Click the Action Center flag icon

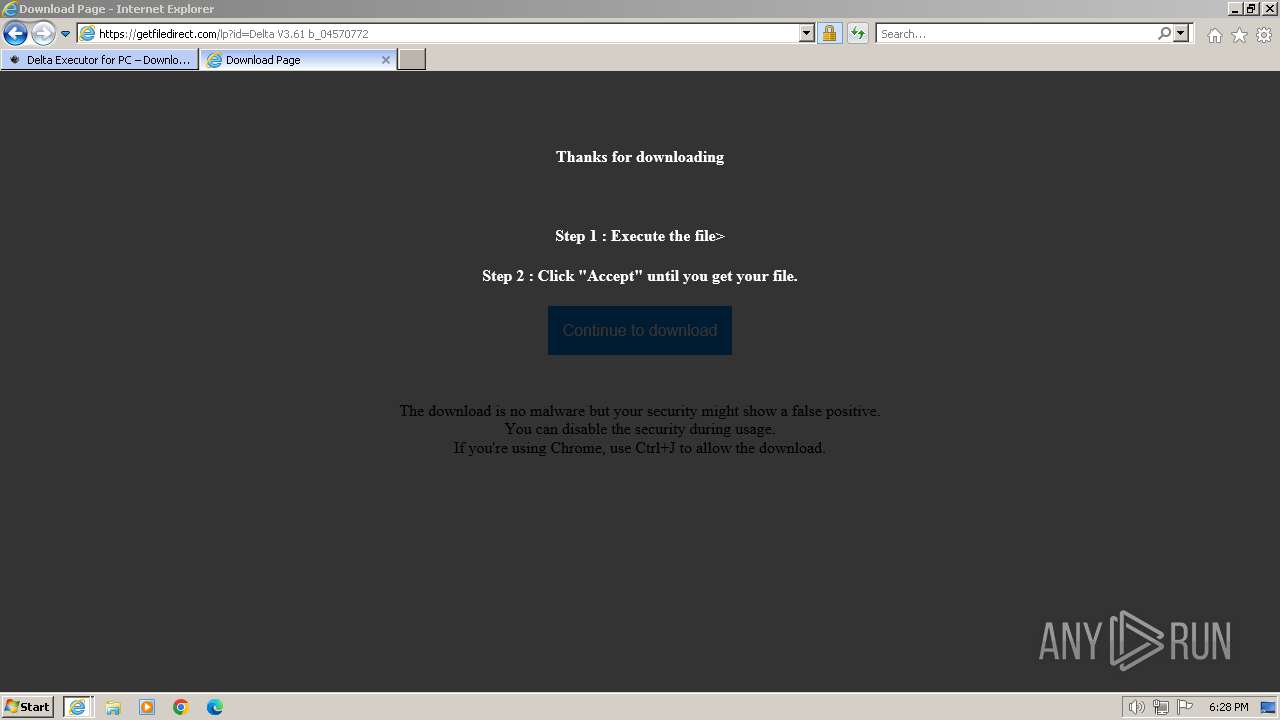[1185, 707]
